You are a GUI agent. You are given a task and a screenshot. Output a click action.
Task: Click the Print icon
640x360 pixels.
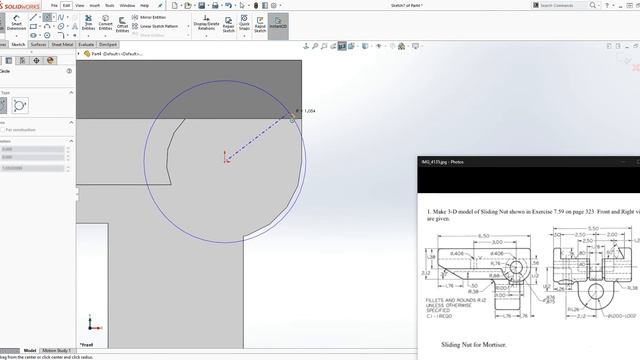pos(215,6)
